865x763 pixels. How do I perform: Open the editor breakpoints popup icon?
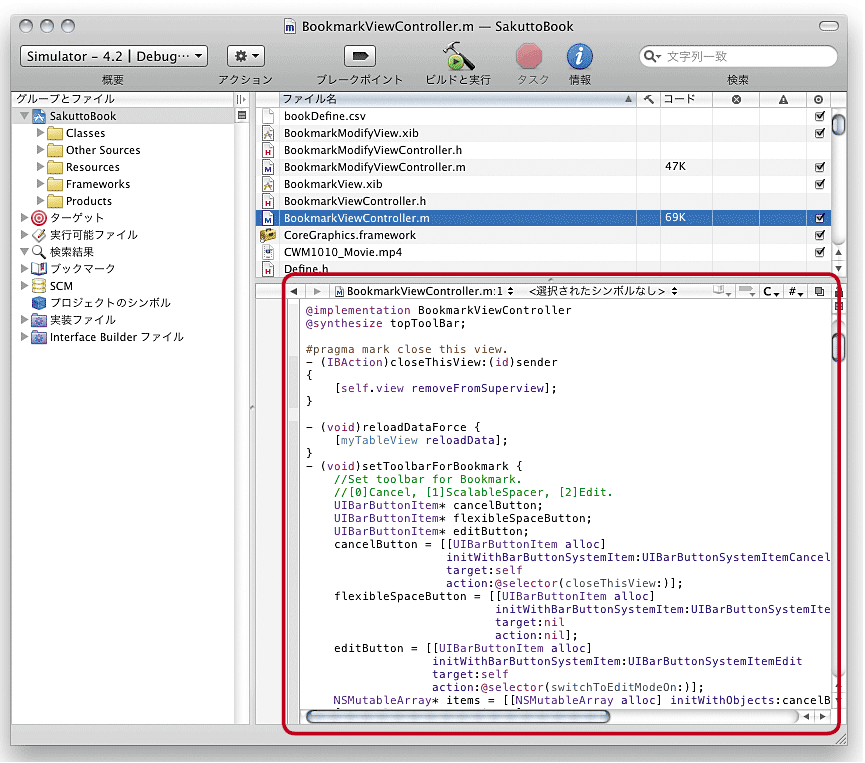(747, 291)
